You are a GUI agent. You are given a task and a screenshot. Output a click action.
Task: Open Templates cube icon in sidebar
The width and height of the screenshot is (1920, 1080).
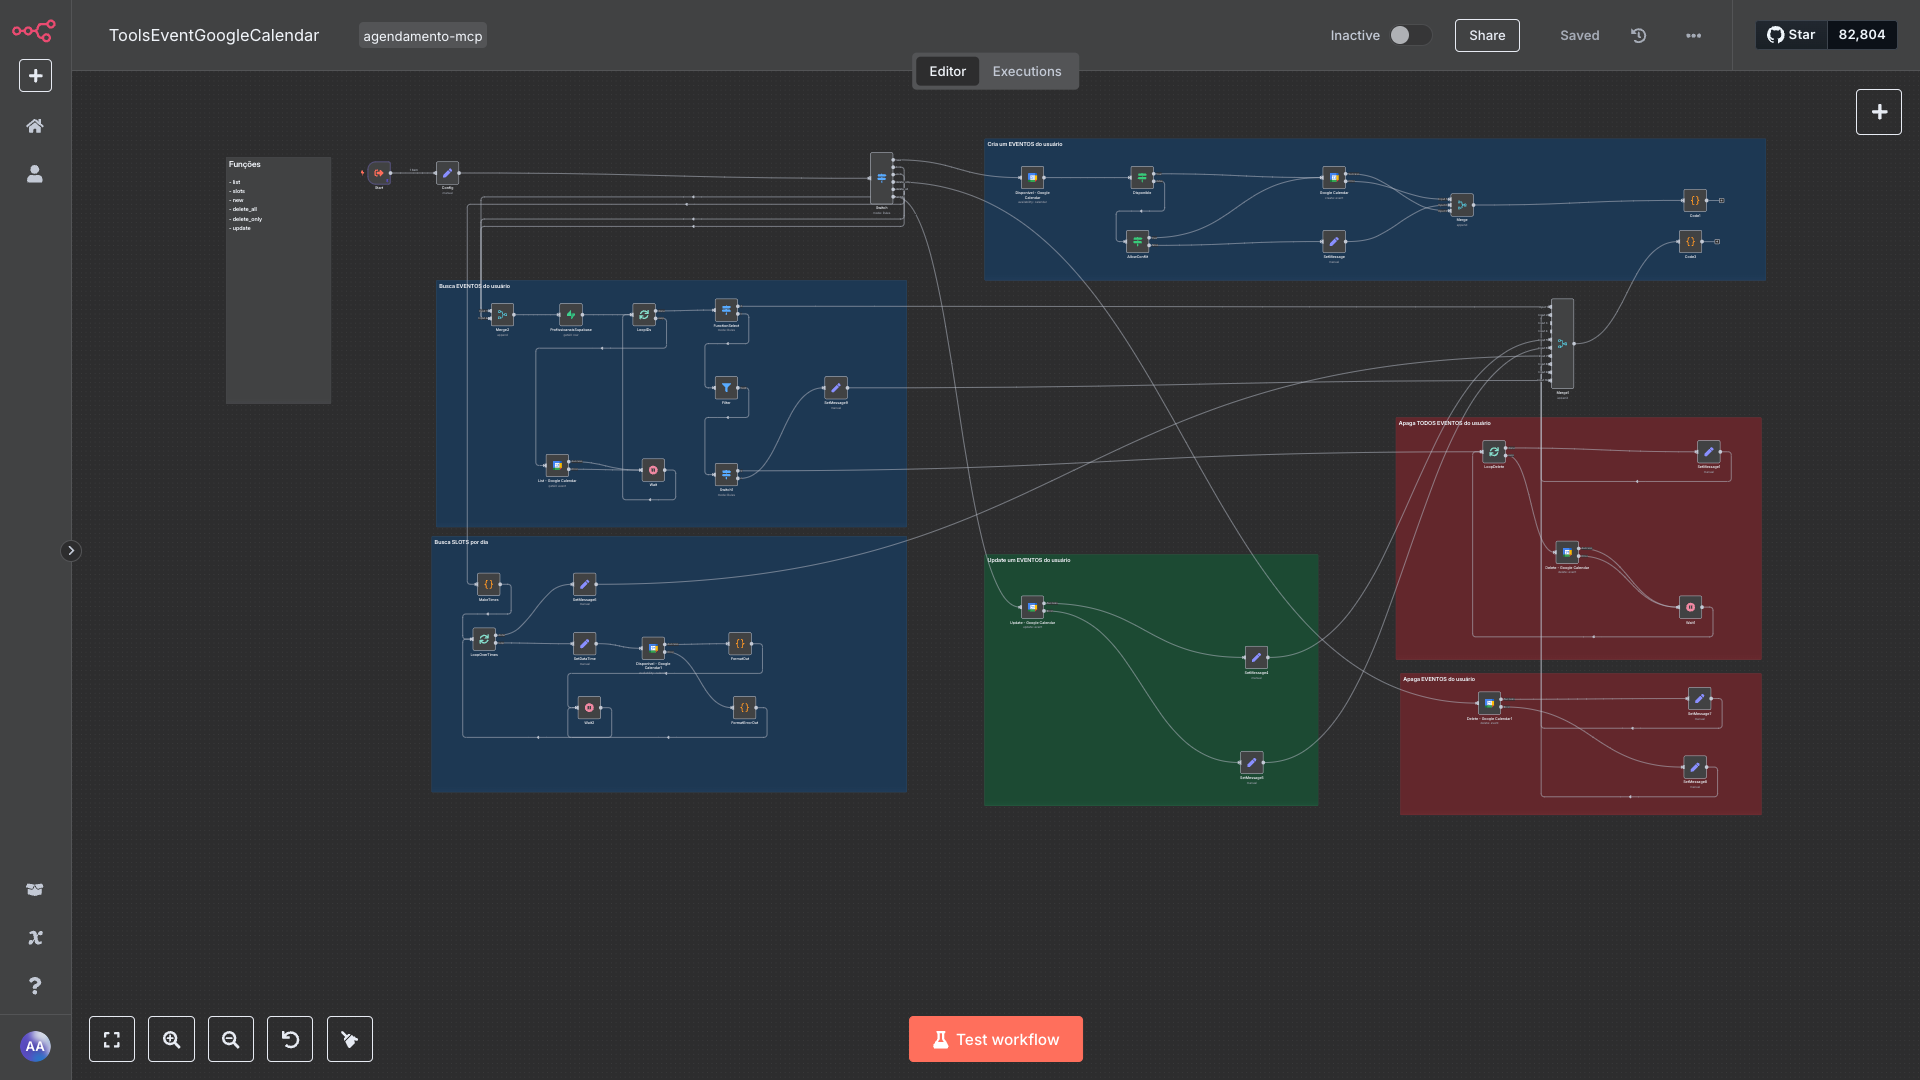(35, 889)
